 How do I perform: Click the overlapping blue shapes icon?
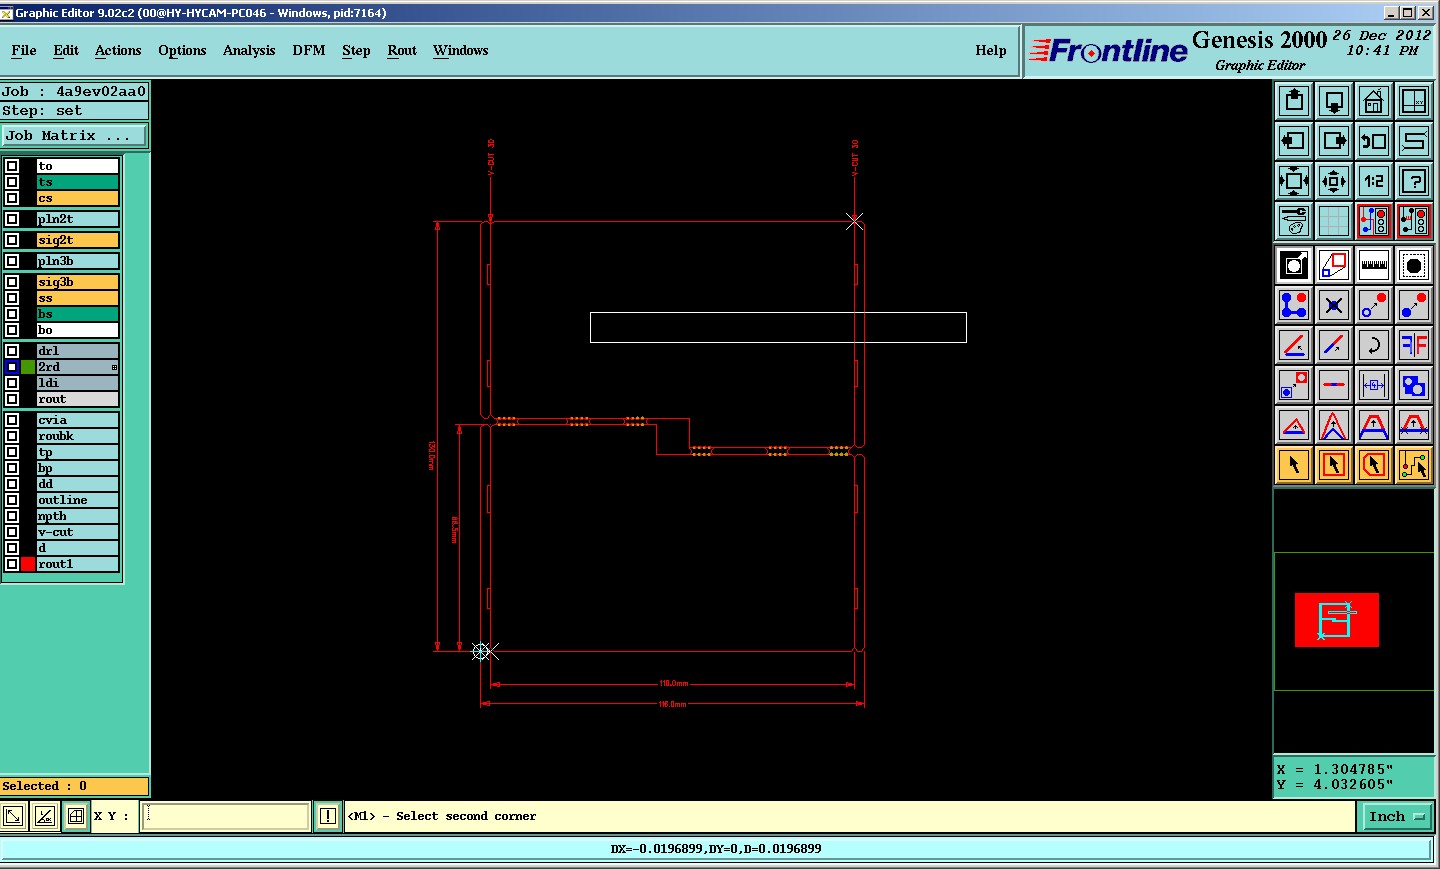coord(1414,385)
